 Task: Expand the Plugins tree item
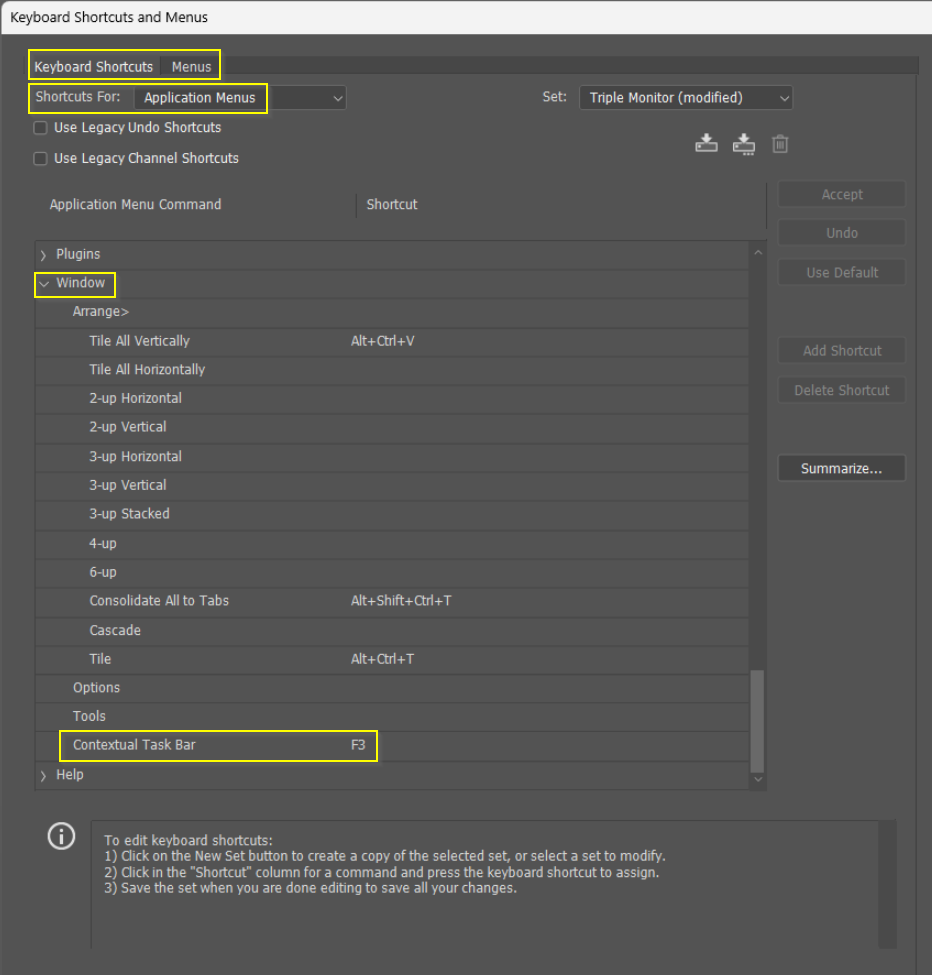click(43, 254)
